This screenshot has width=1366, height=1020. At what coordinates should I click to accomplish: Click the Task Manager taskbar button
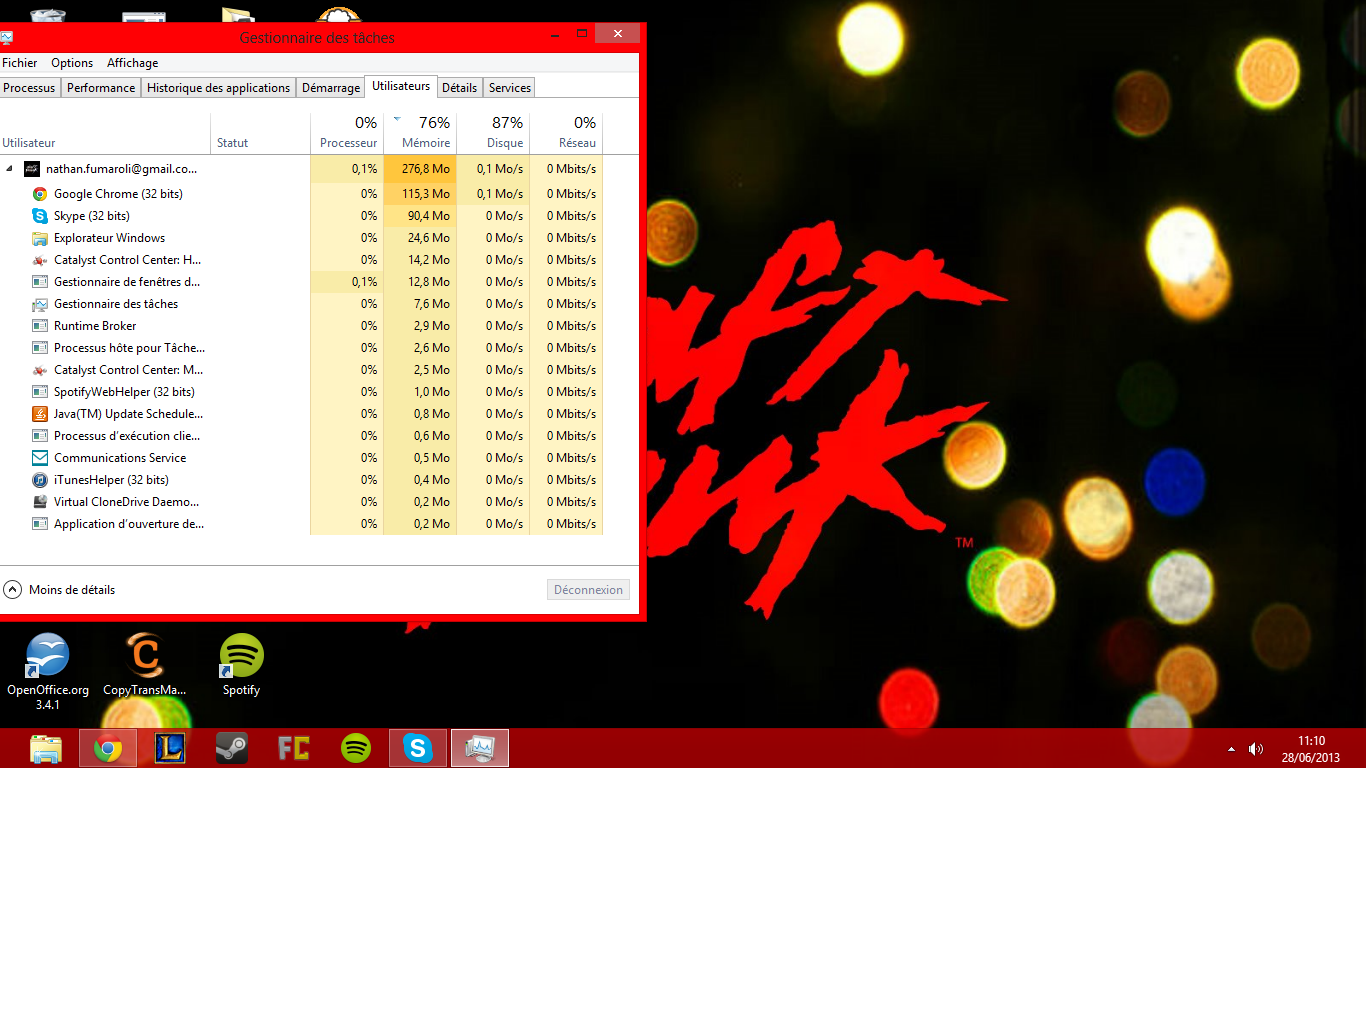(x=480, y=748)
